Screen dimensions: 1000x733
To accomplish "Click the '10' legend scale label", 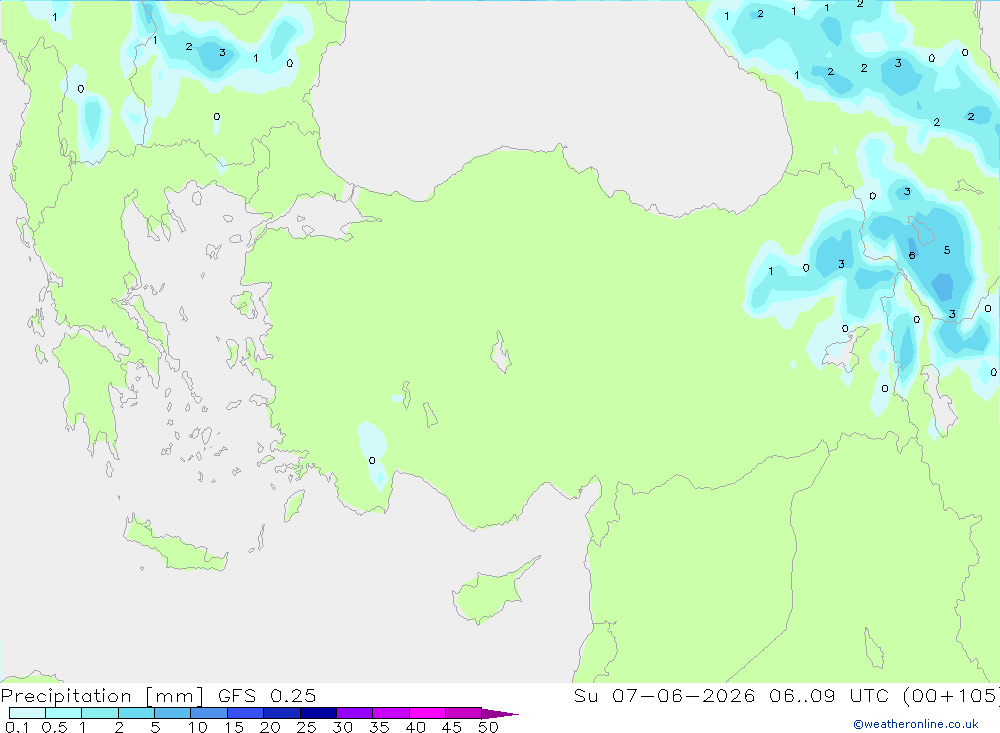I will 198,727.
